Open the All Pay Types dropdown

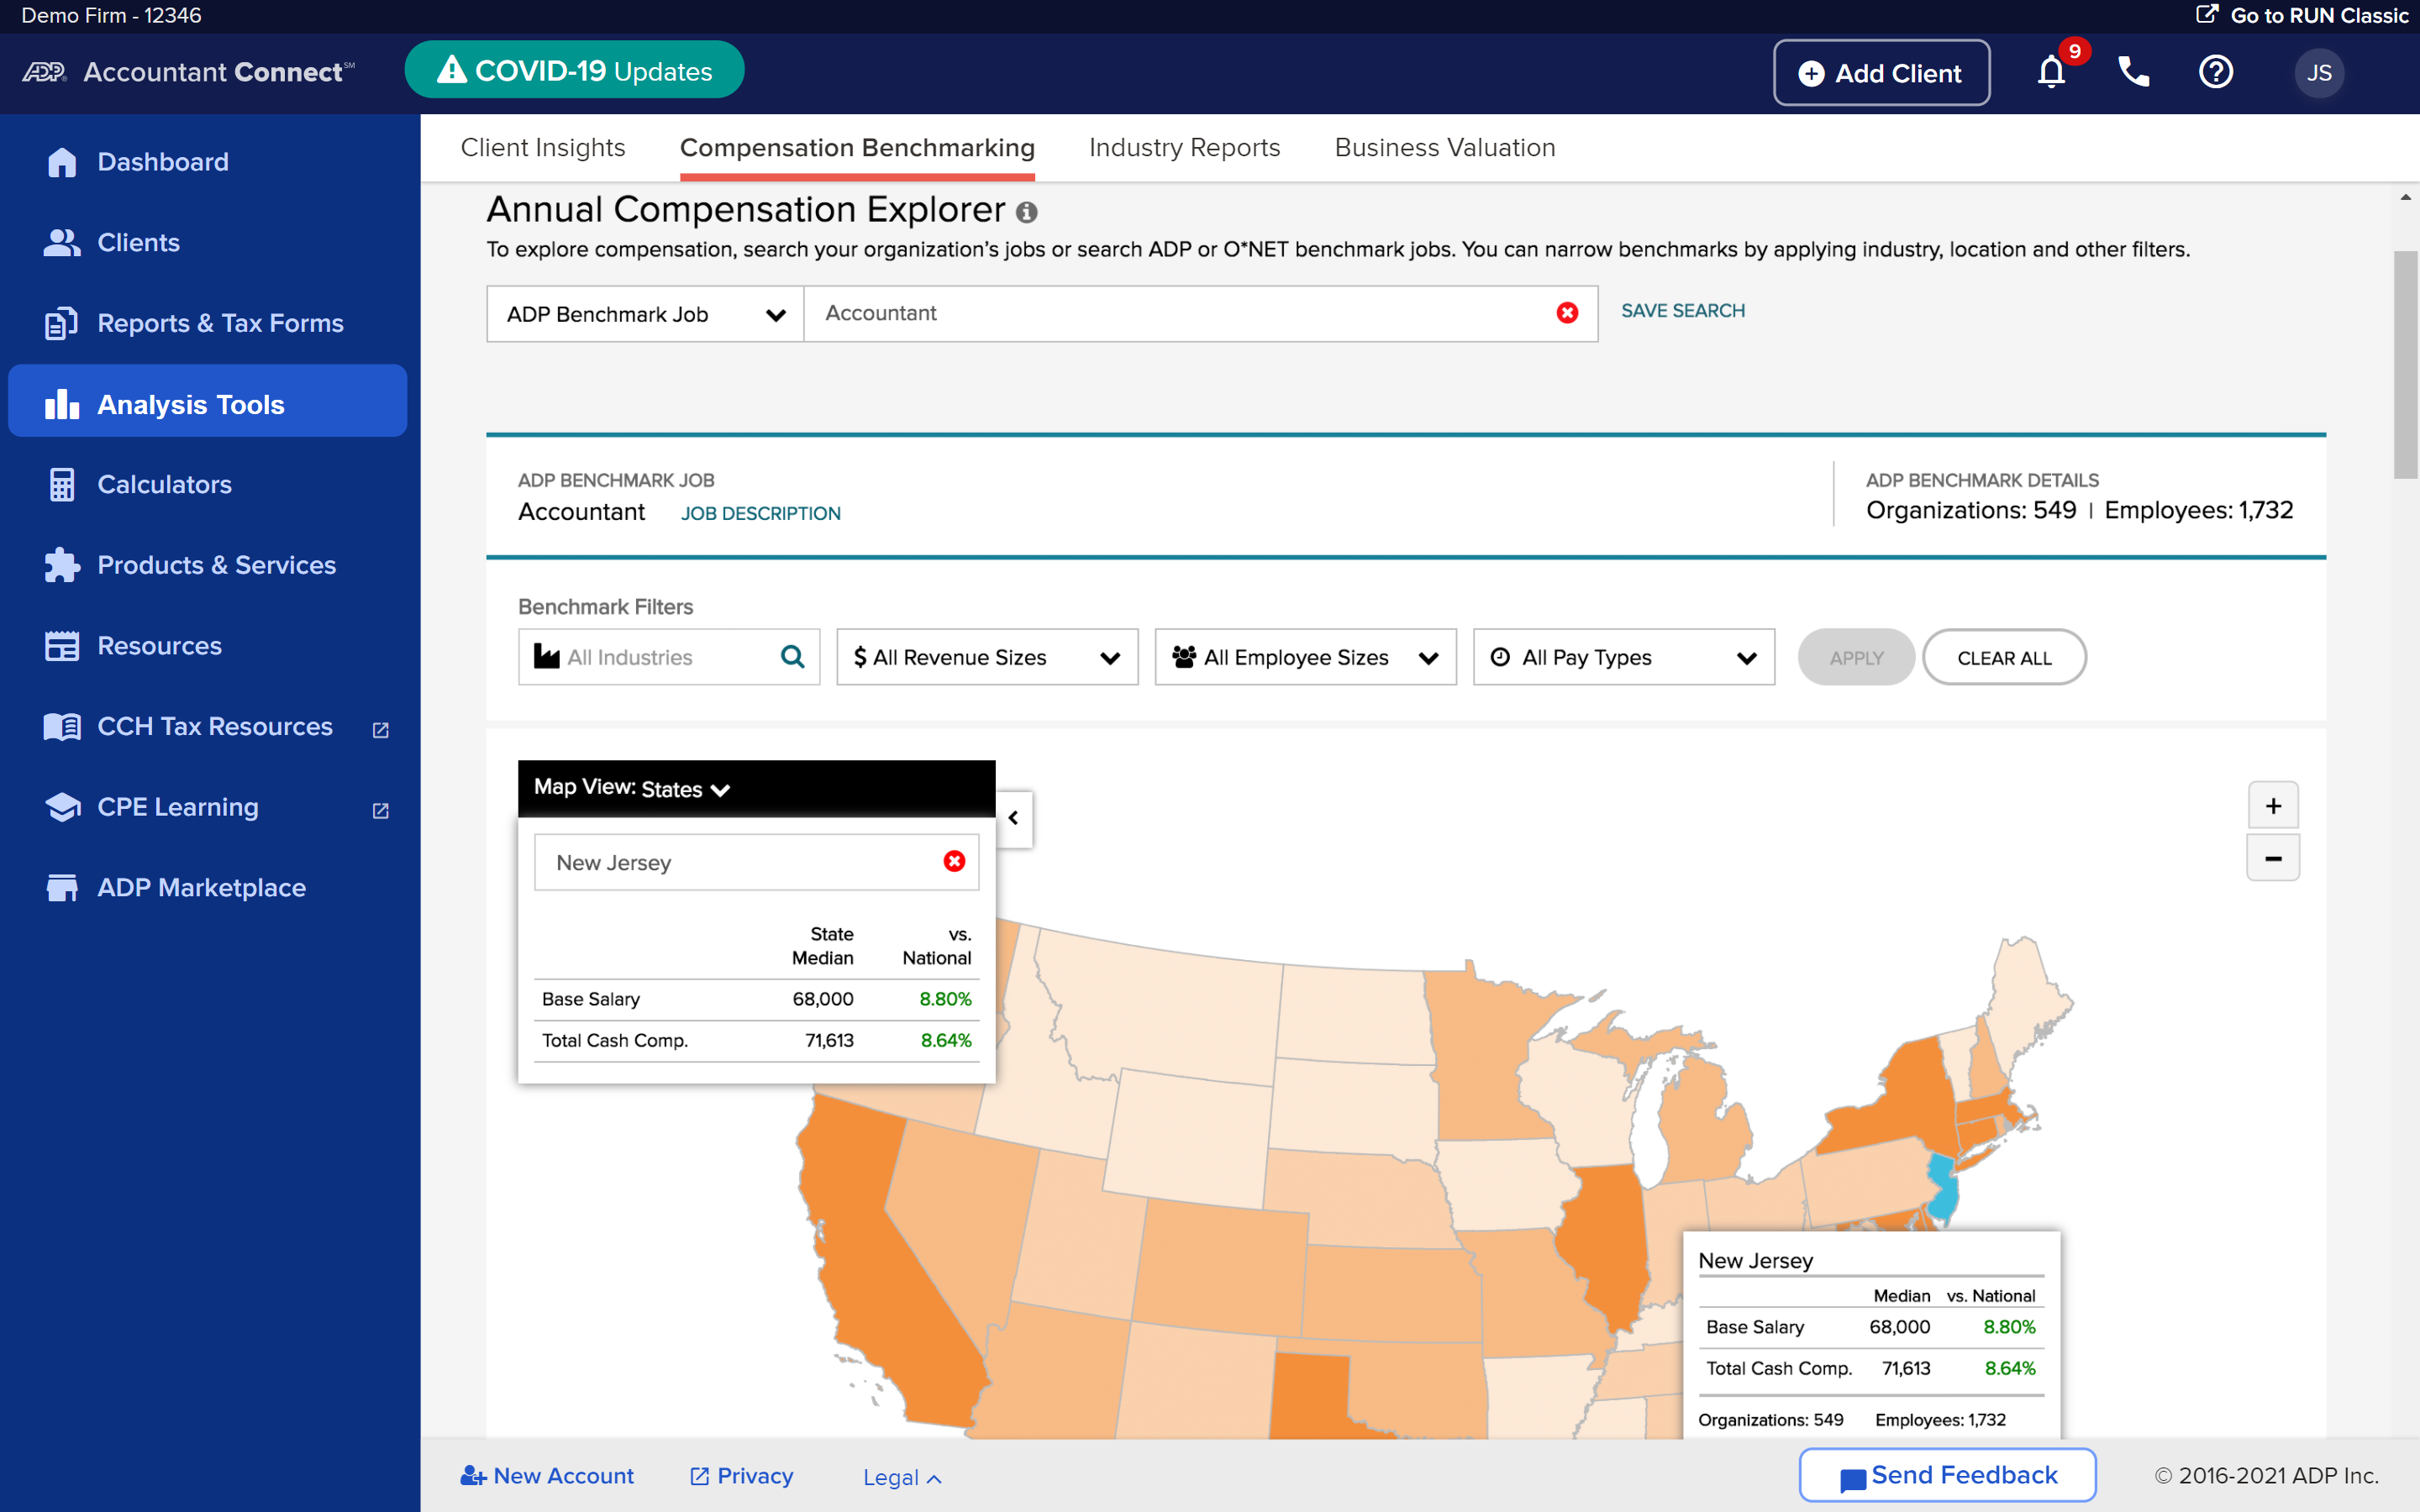click(x=1623, y=657)
